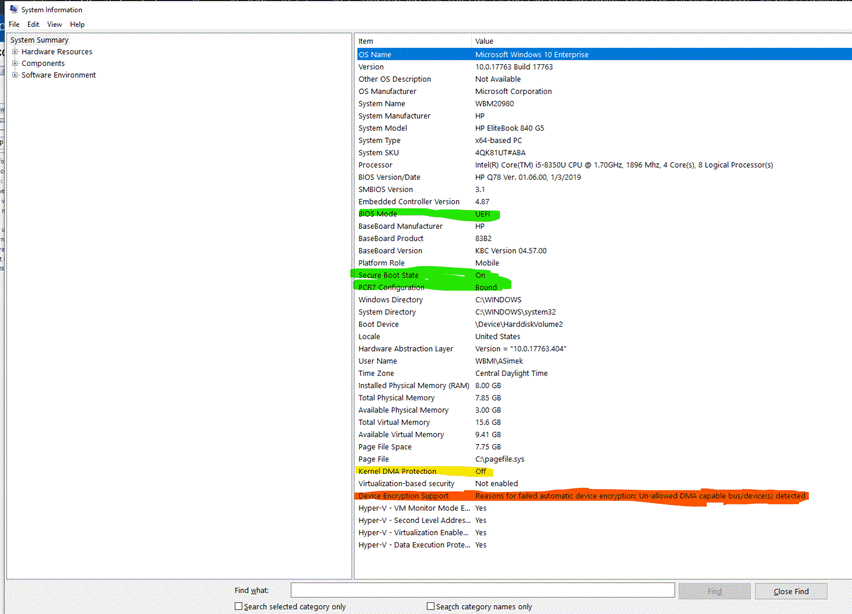The width and height of the screenshot is (852, 614).
Task: Click inside the Find what input field
Action: point(480,590)
